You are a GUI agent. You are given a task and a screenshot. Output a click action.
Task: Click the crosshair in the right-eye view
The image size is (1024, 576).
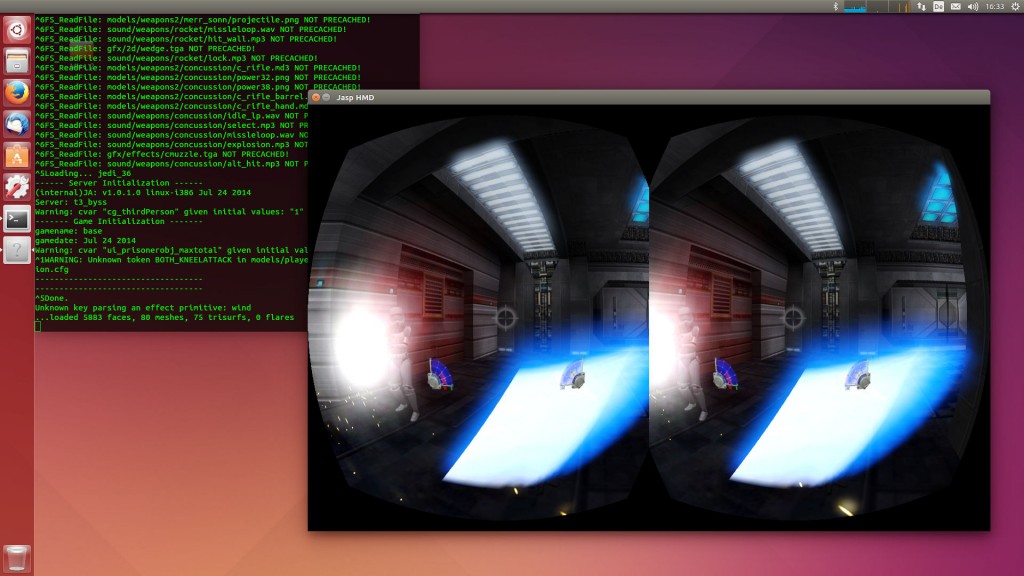(793, 318)
